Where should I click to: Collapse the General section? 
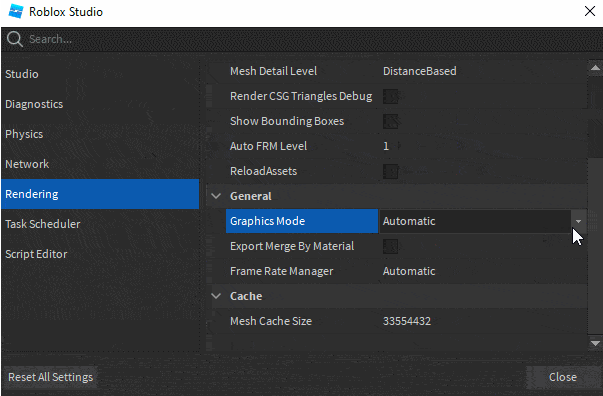(216, 196)
